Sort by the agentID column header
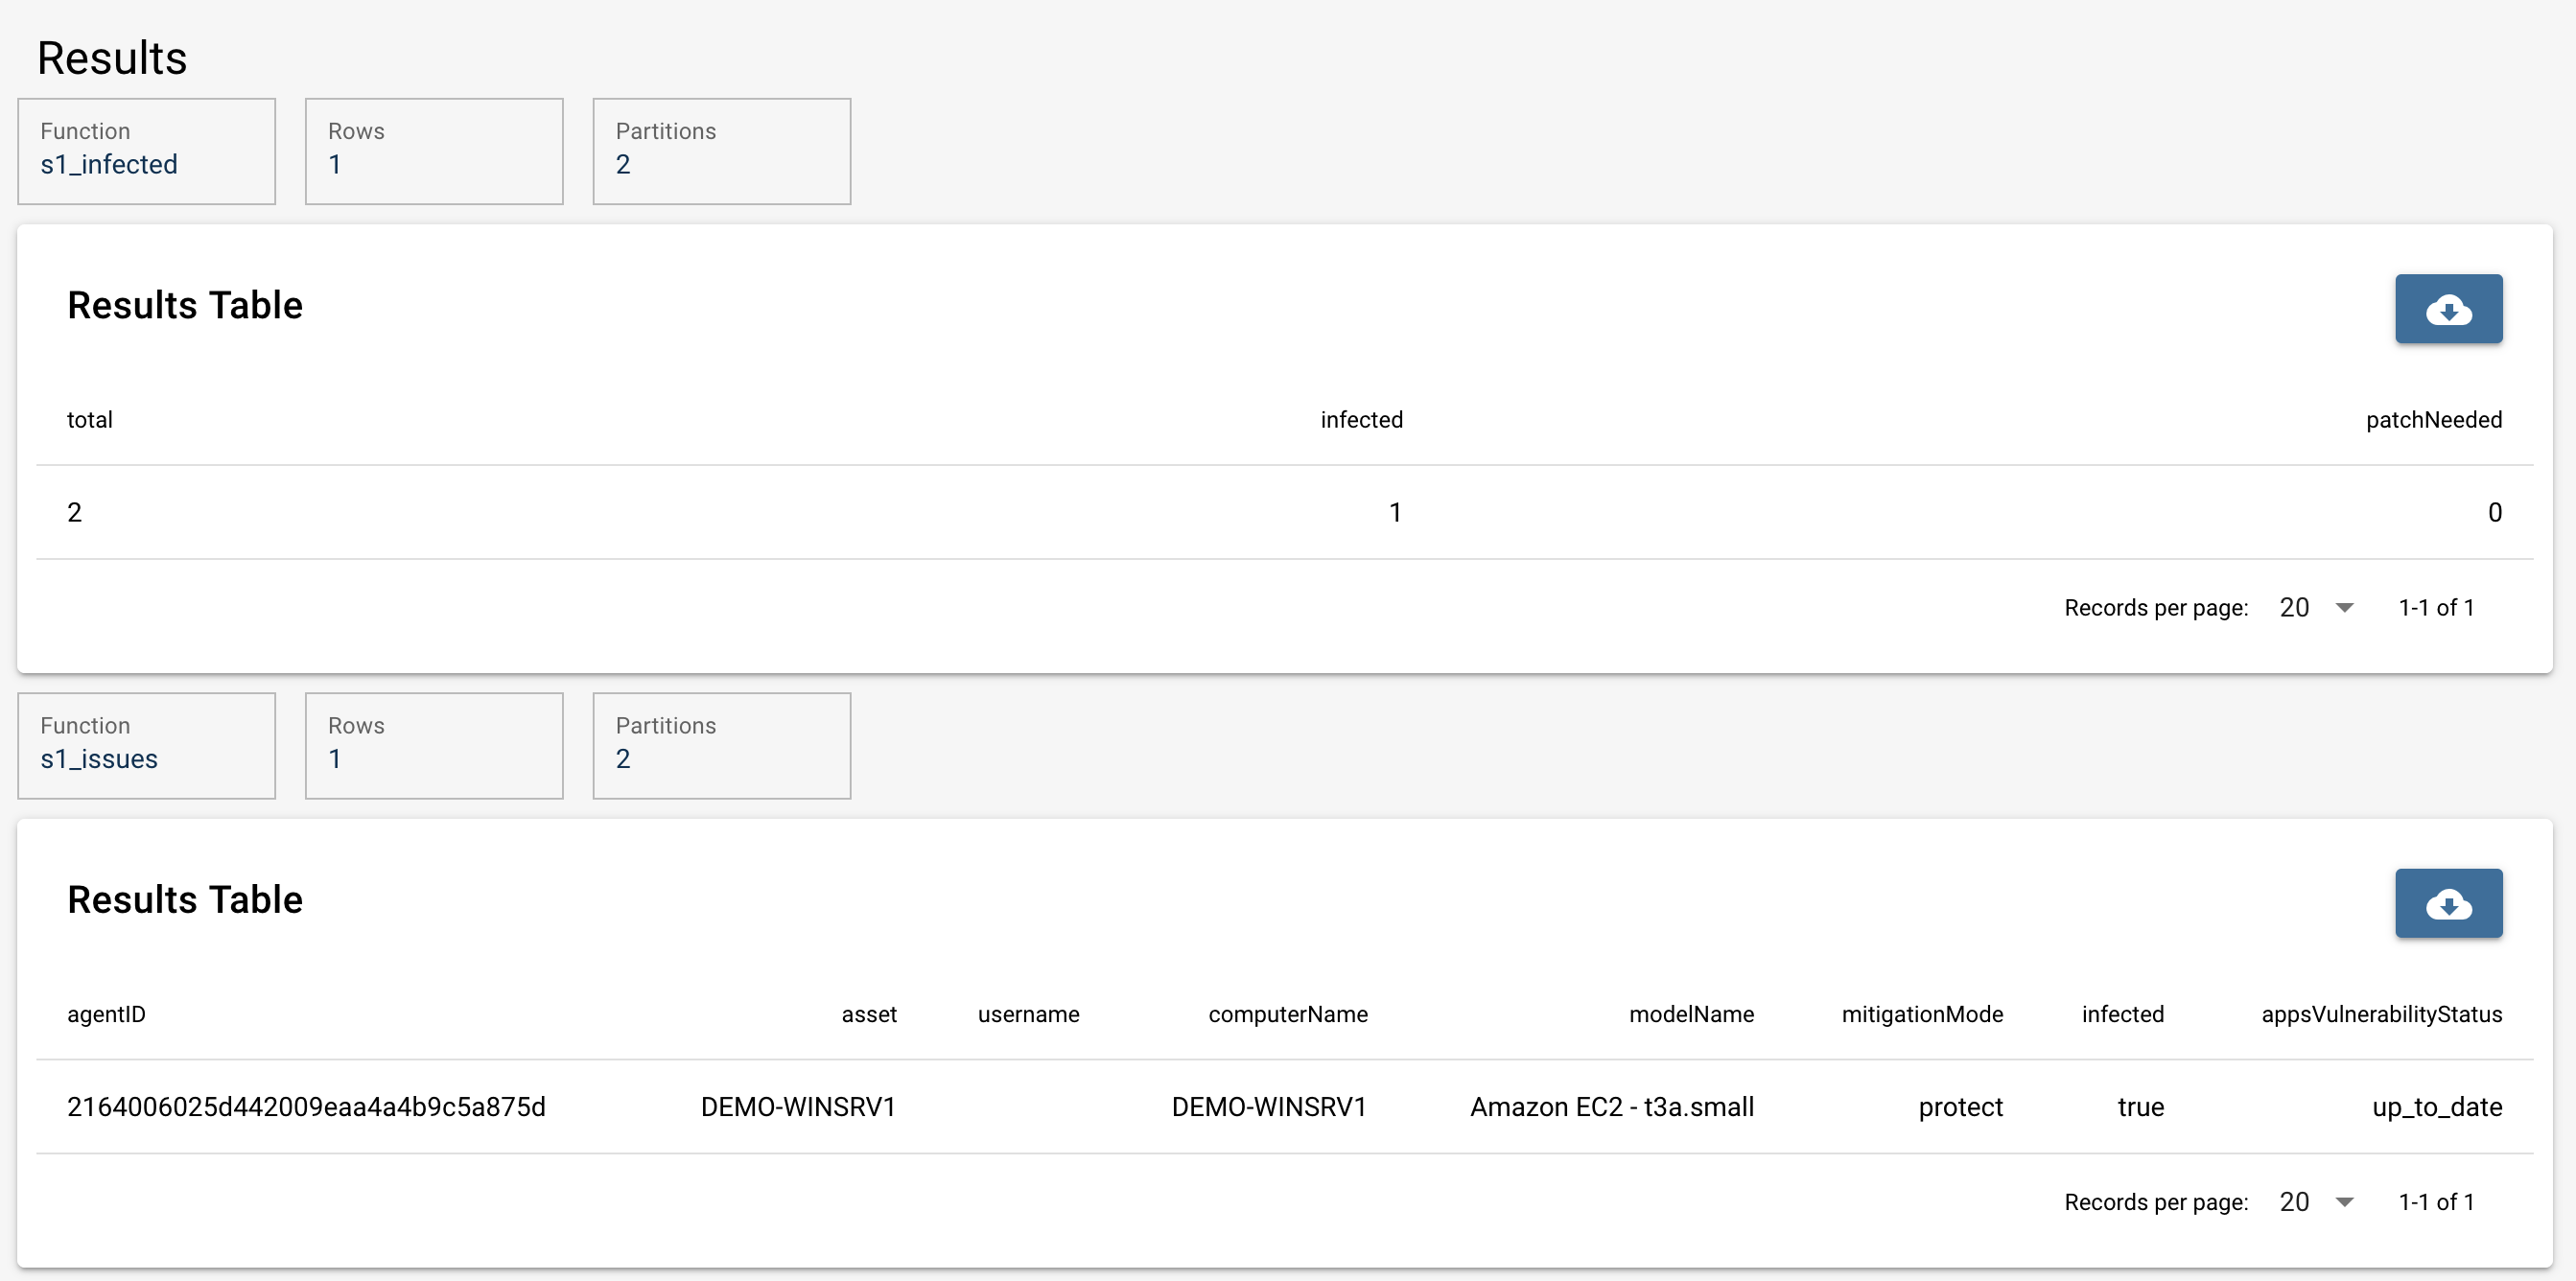2576x1281 pixels. pyautogui.click(x=106, y=1014)
